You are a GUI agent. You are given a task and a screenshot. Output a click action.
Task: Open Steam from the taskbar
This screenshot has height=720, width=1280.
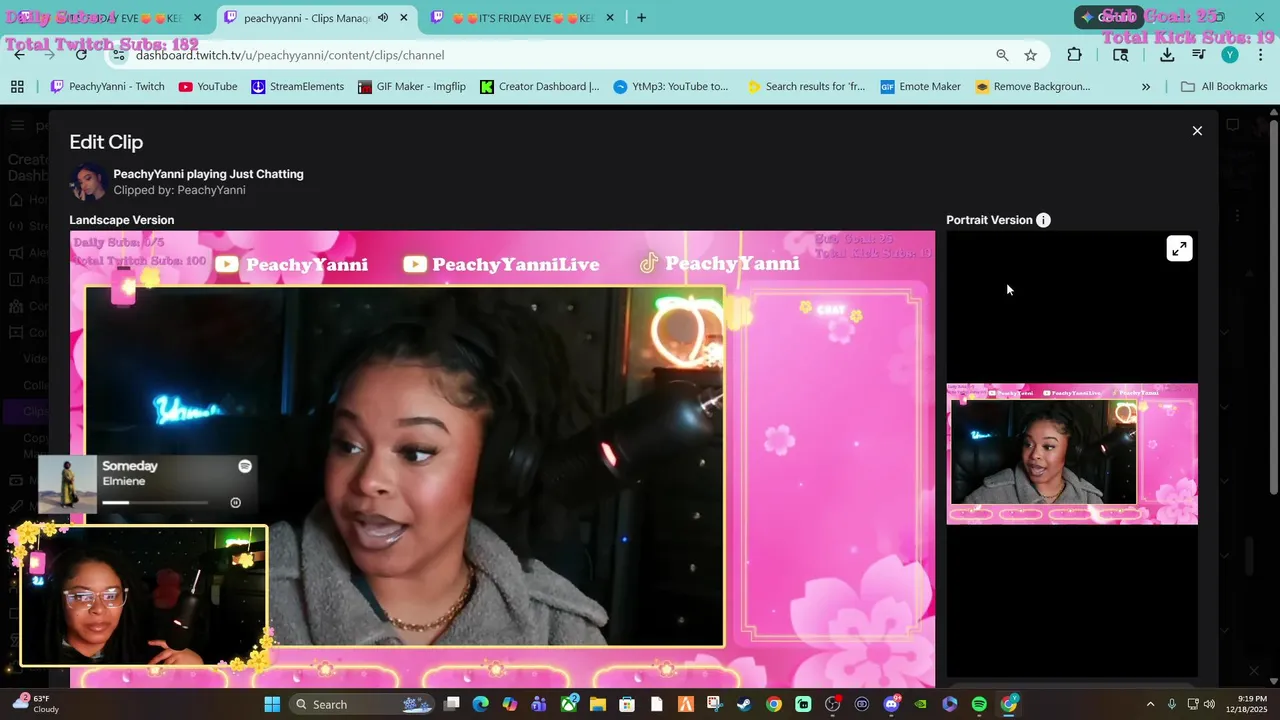click(745, 704)
